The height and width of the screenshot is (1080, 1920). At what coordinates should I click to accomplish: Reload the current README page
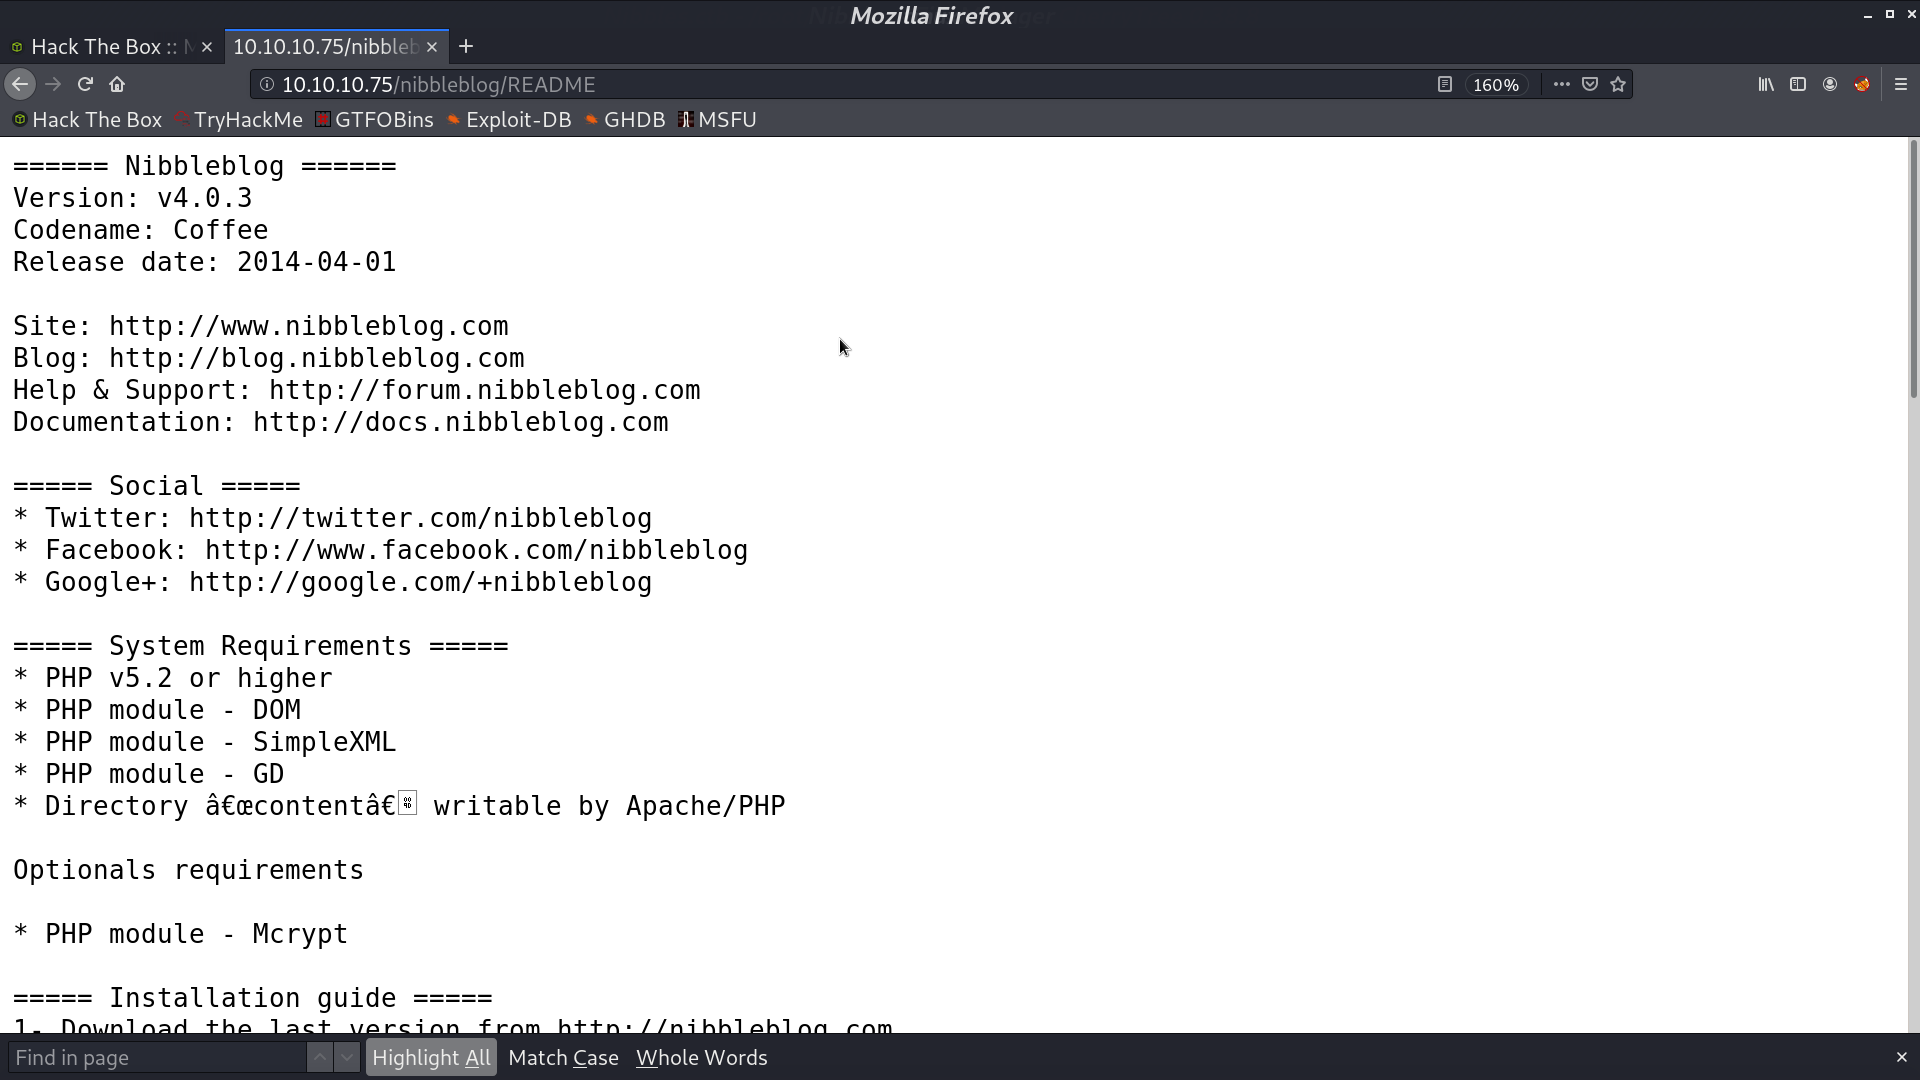tap(85, 85)
